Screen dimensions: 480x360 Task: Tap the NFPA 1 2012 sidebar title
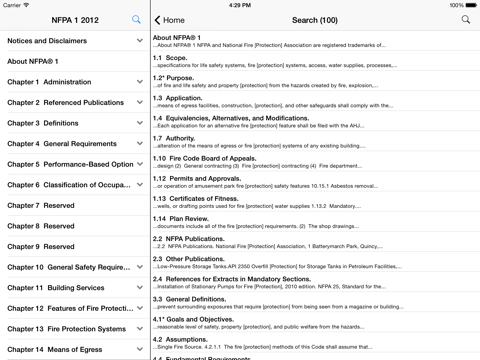point(75,20)
